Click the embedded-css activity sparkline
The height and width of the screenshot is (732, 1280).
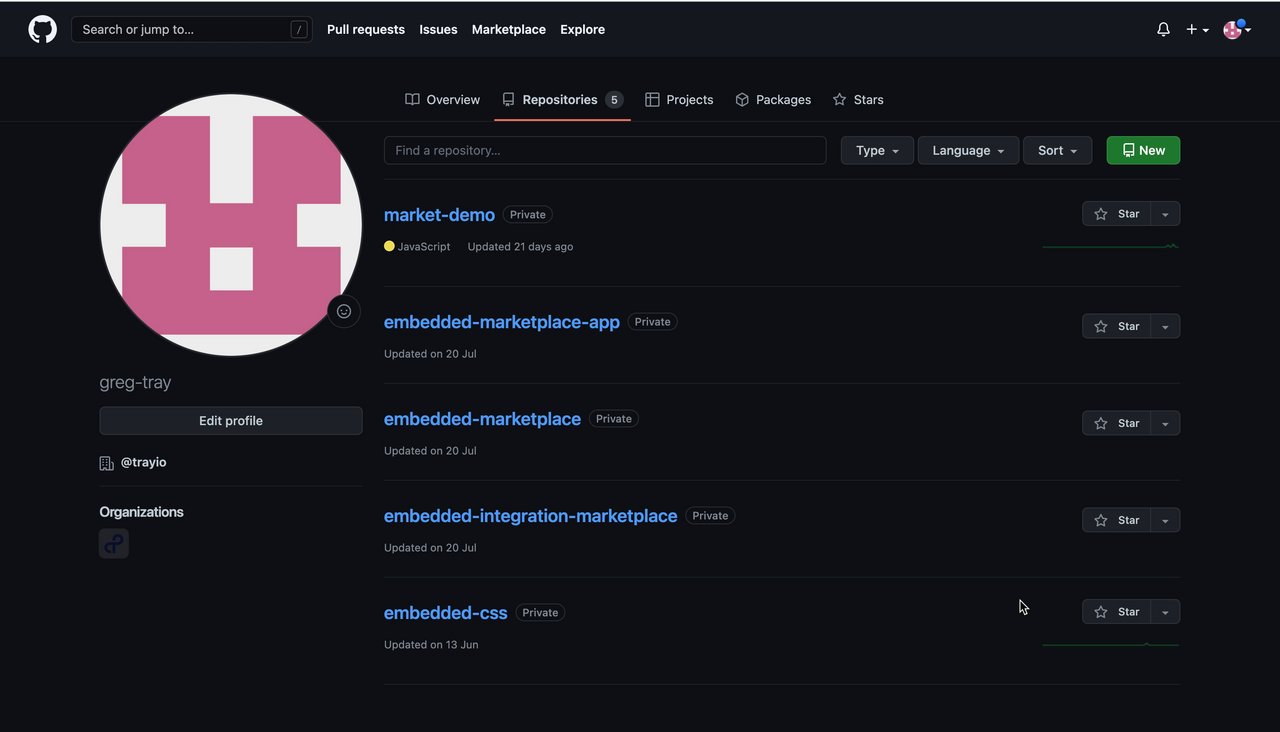click(x=1111, y=644)
